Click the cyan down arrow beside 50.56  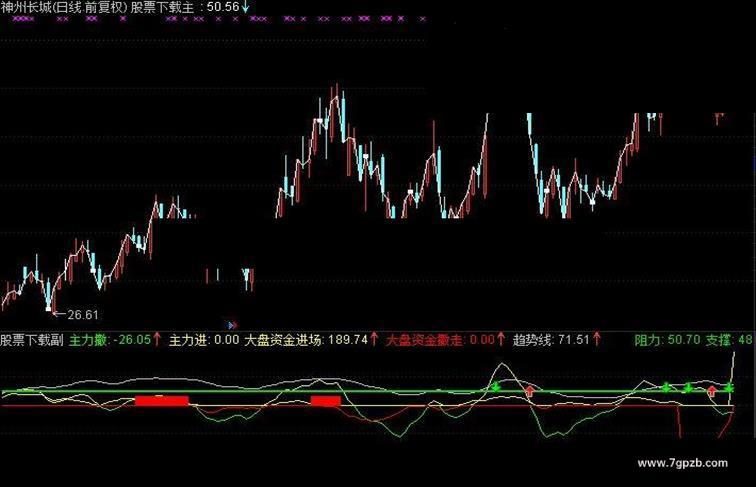[x=245, y=7]
